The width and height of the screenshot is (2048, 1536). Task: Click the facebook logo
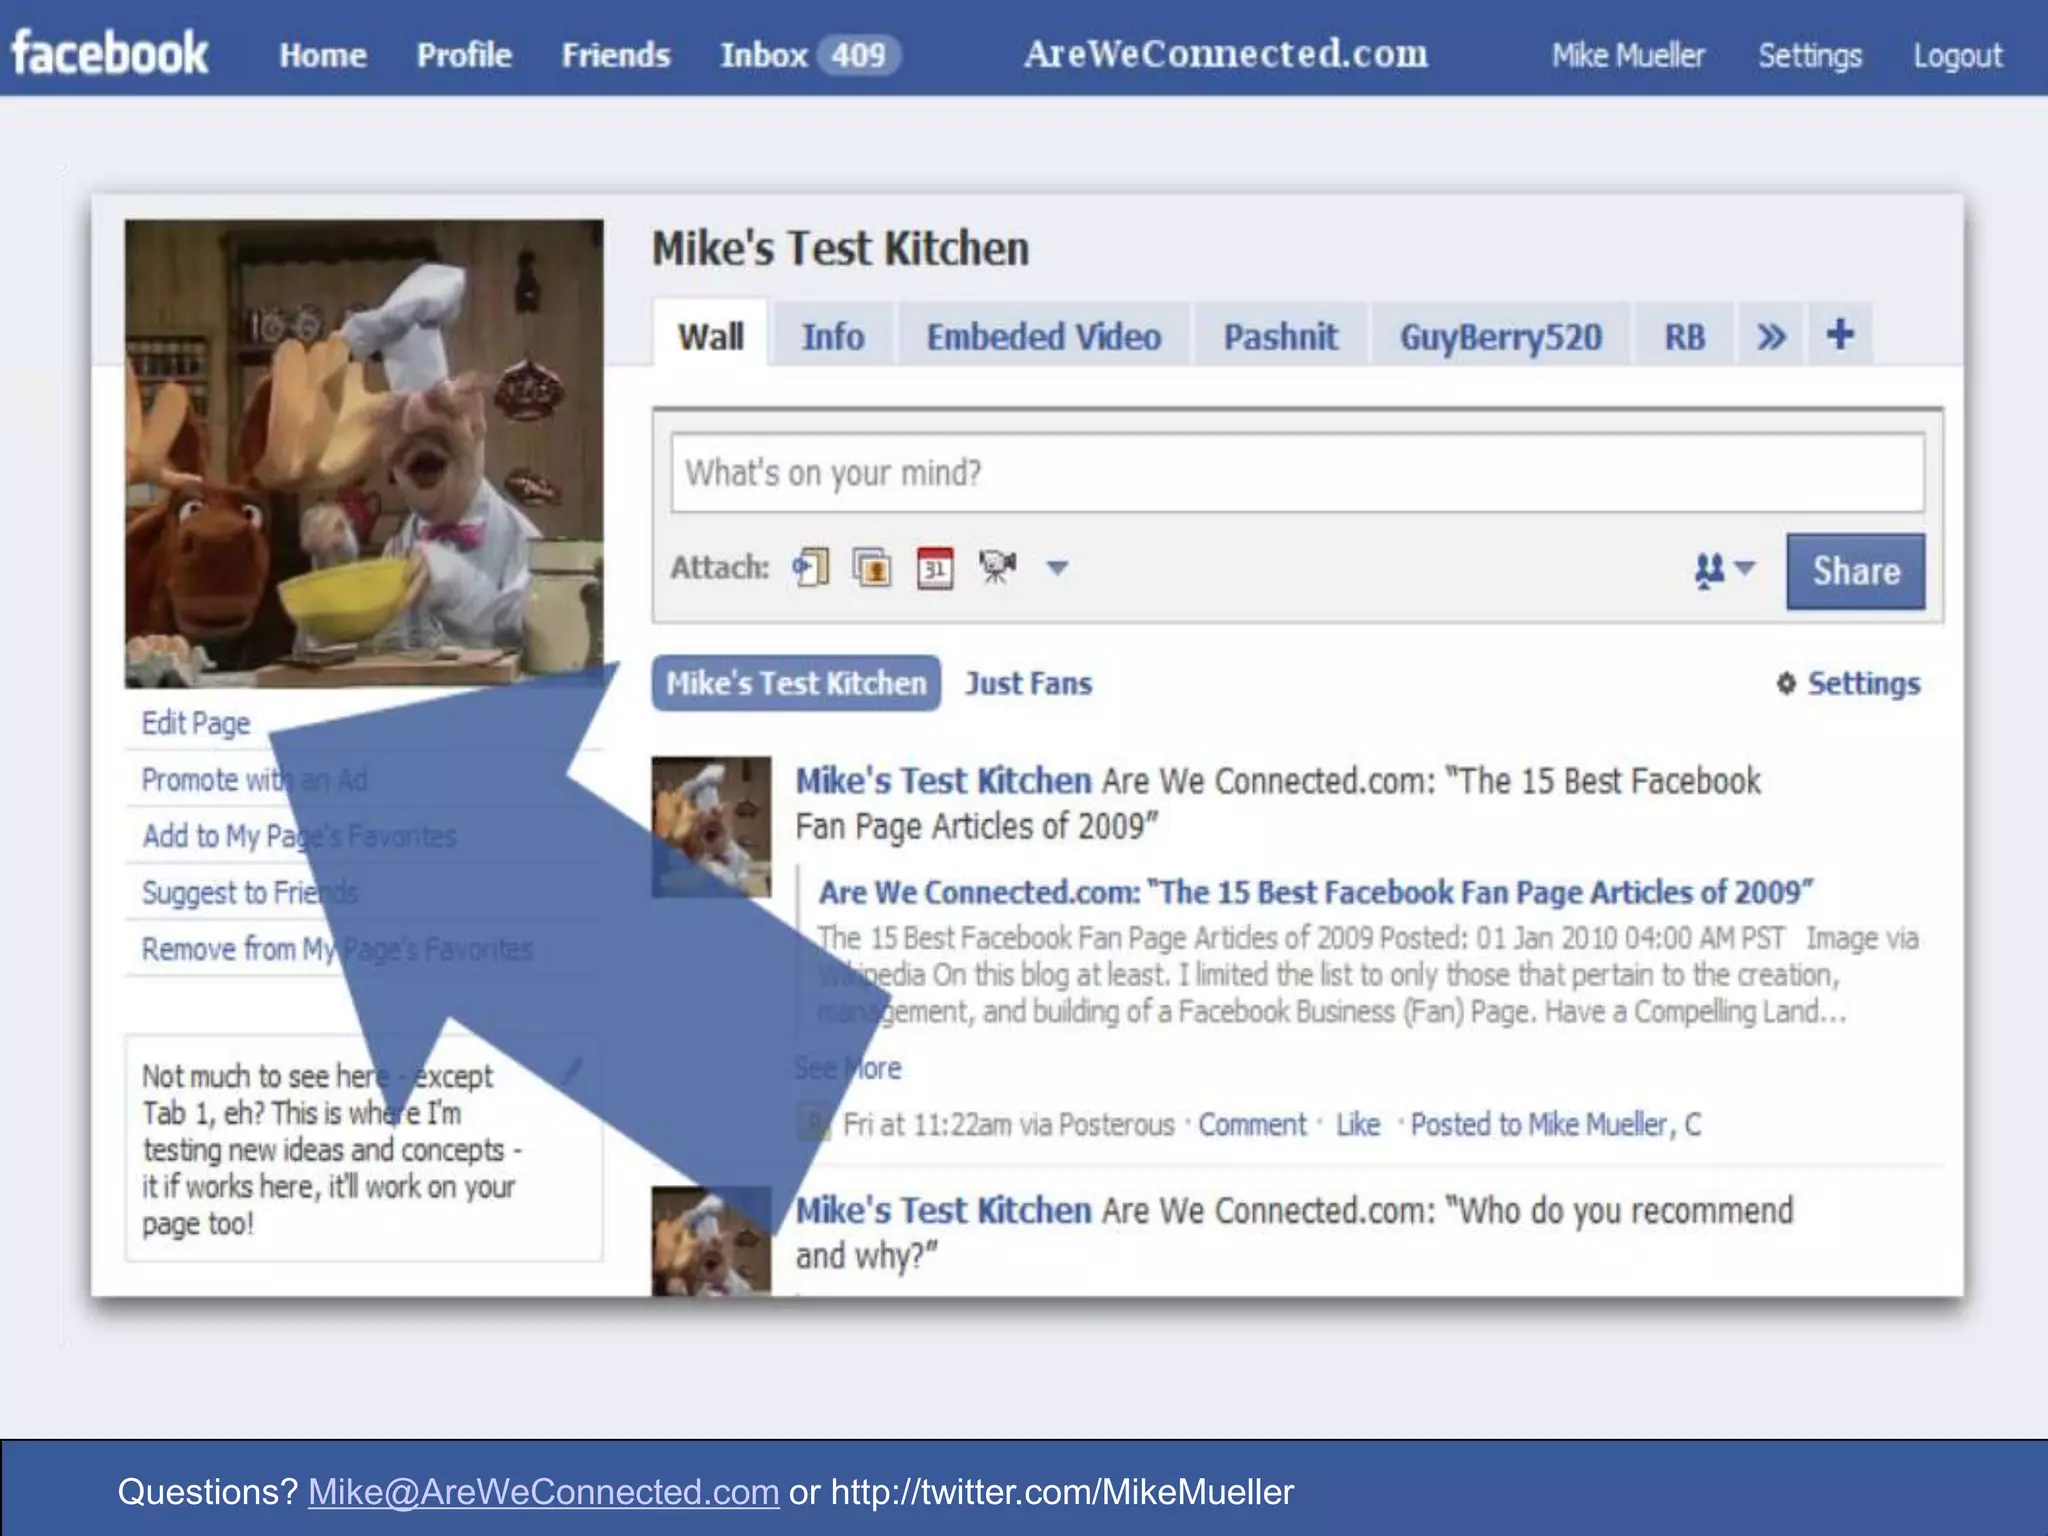pos(109,53)
